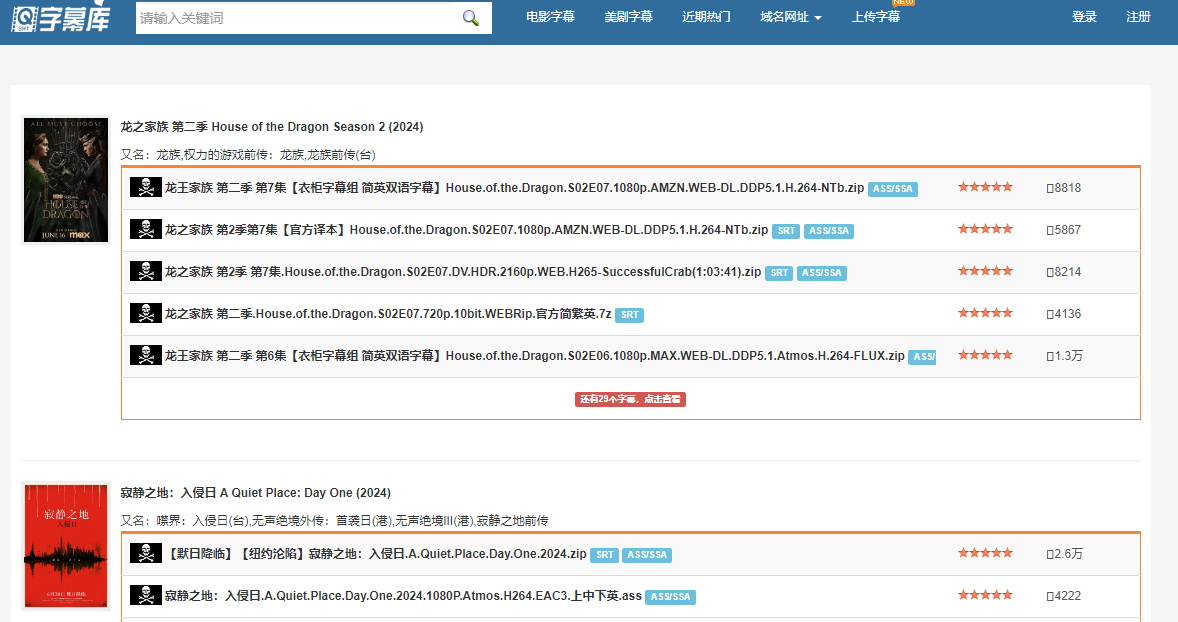Open subtitle 衣柜字幕组 S02E07 AMZN NTb.zip
Image resolution: width=1178 pixels, height=622 pixels.
click(x=515, y=188)
